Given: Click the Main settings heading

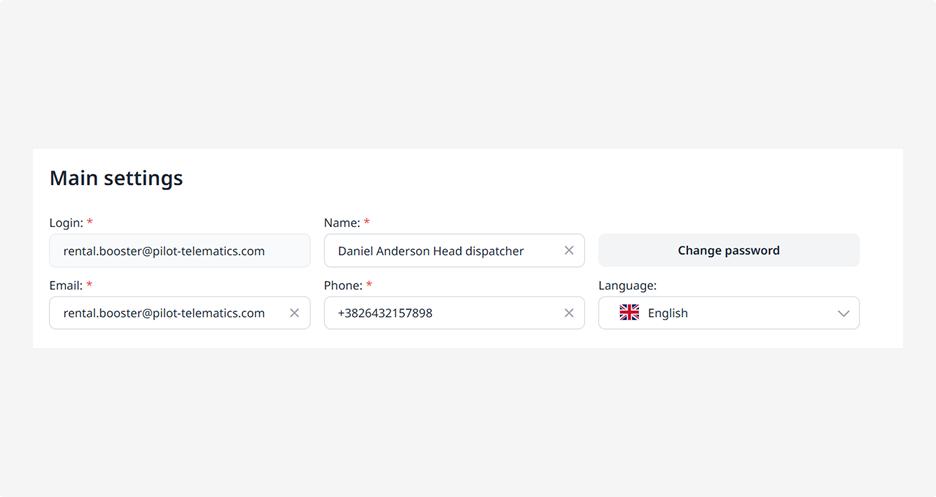Looking at the screenshot, I should pyautogui.click(x=116, y=178).
